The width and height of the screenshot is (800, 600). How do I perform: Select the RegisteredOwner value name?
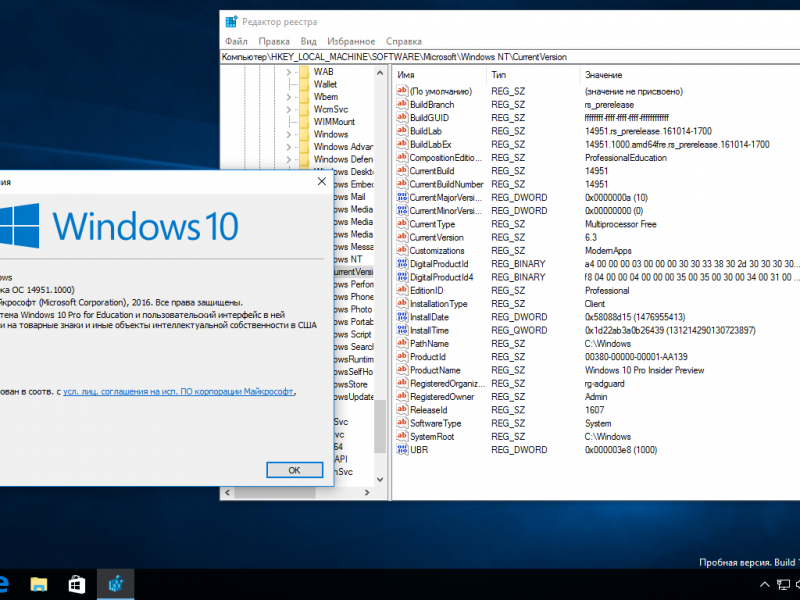click(442, 396)
